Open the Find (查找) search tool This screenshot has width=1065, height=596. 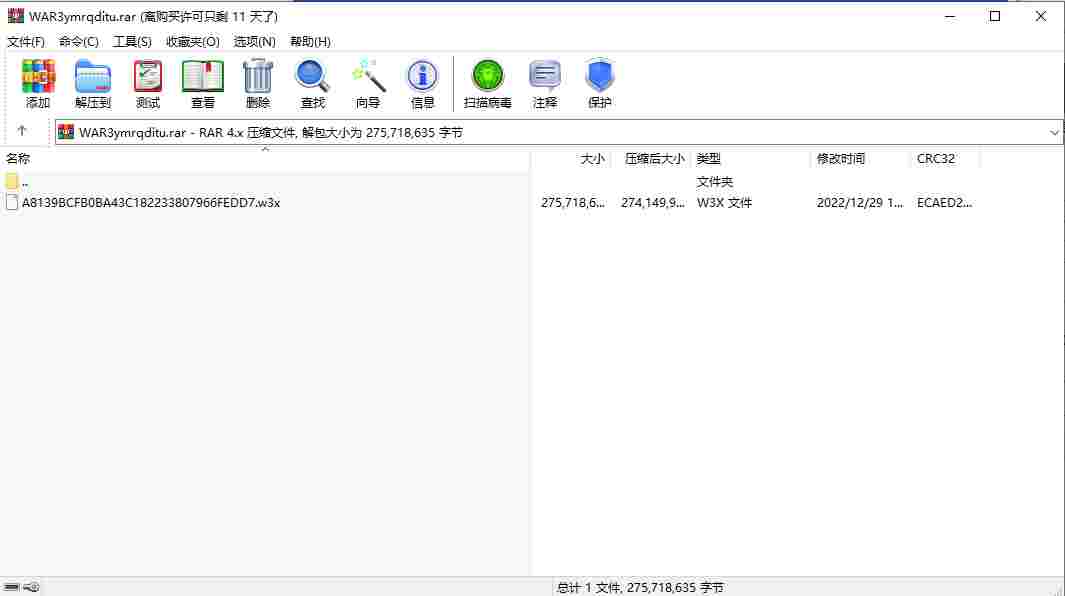coord(312,83)
